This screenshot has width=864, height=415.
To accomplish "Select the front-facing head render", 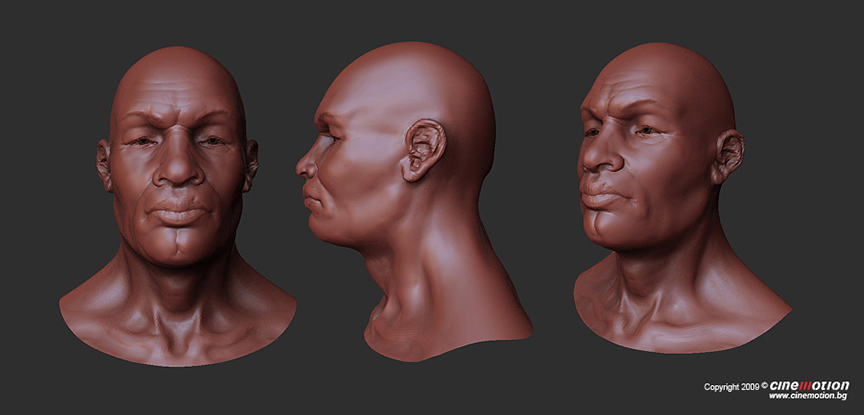I will 178,200.
